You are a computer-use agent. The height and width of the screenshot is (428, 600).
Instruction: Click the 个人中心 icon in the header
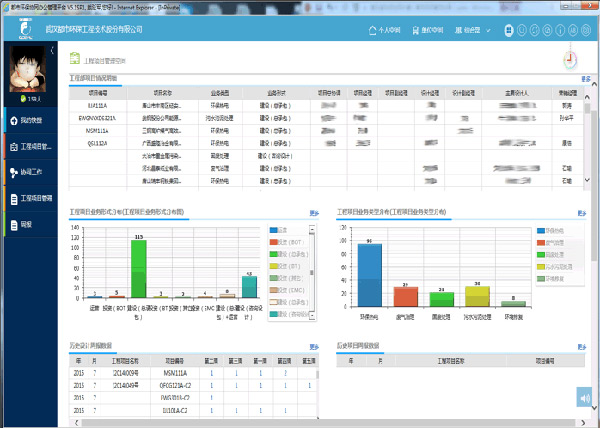pyautogui.click(x=384, y=30)
